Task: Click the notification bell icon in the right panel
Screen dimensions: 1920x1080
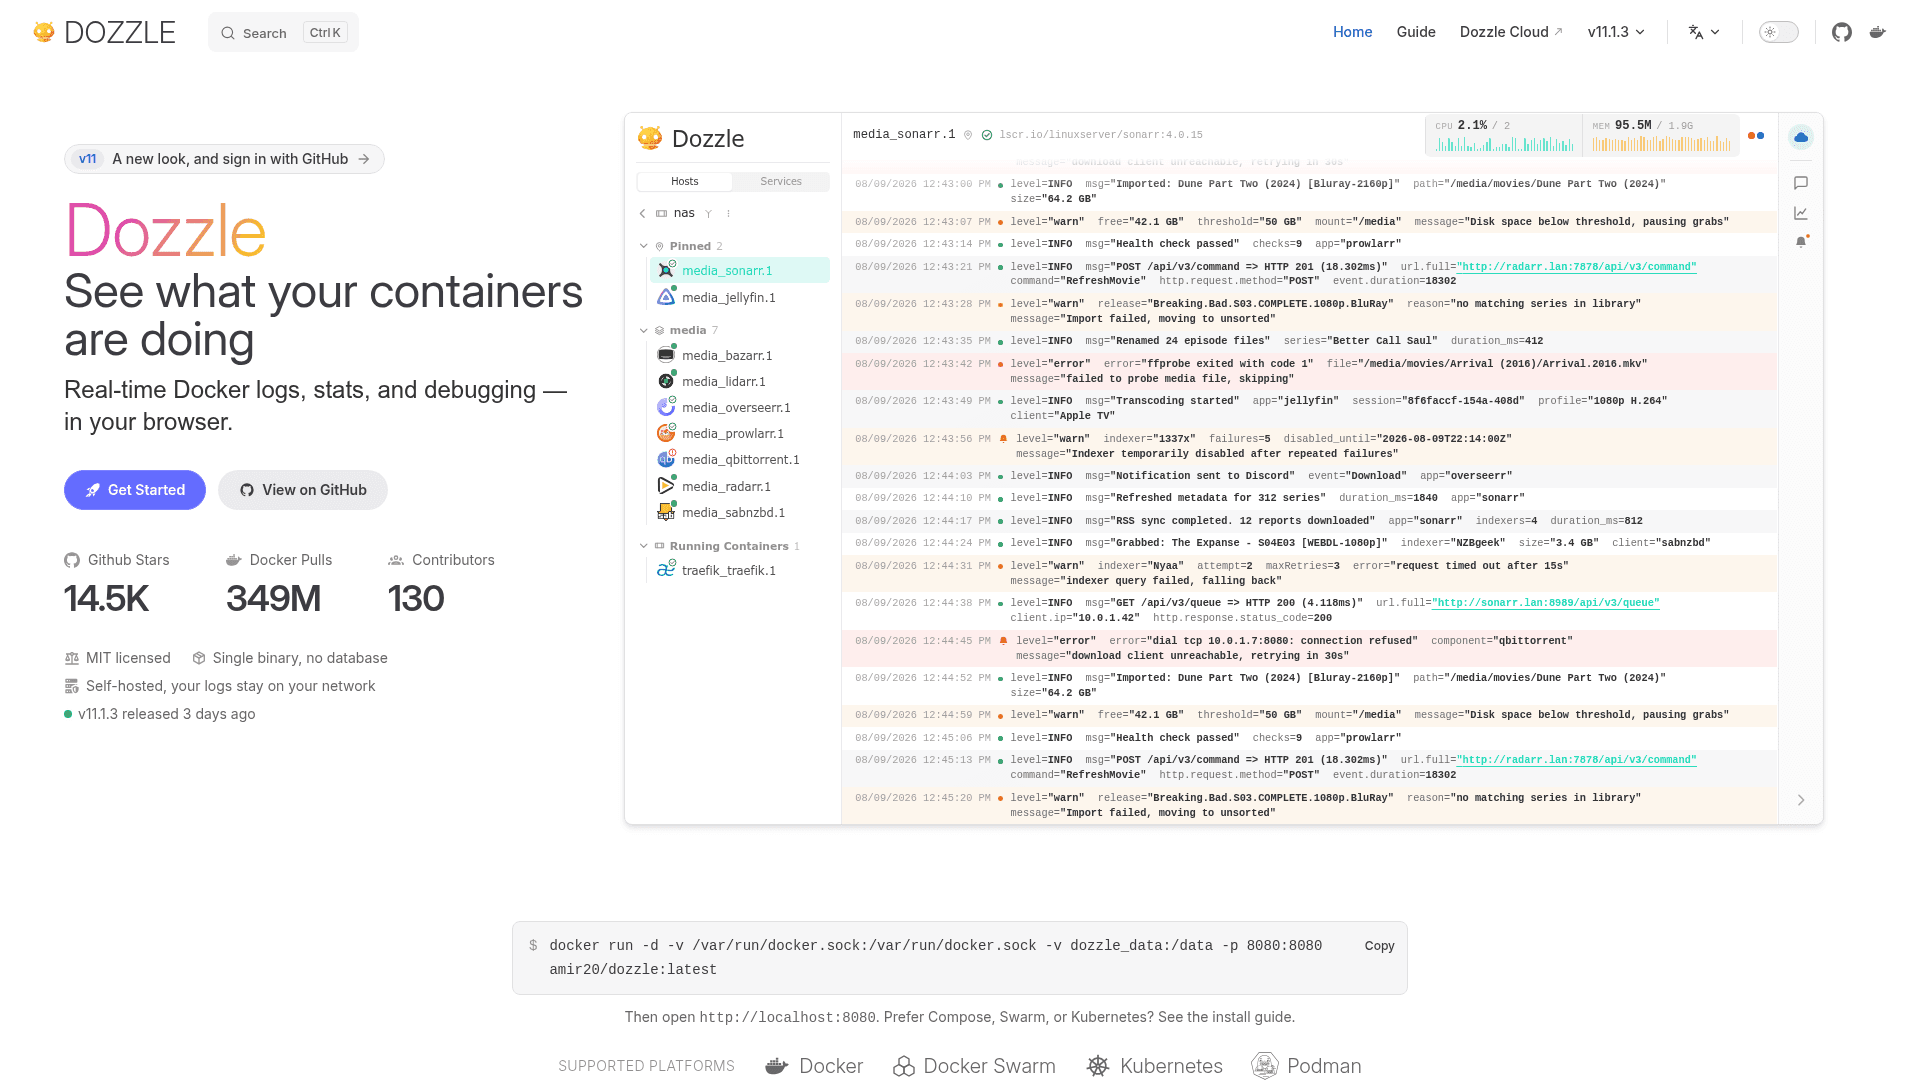Action: click(1801, 242)
